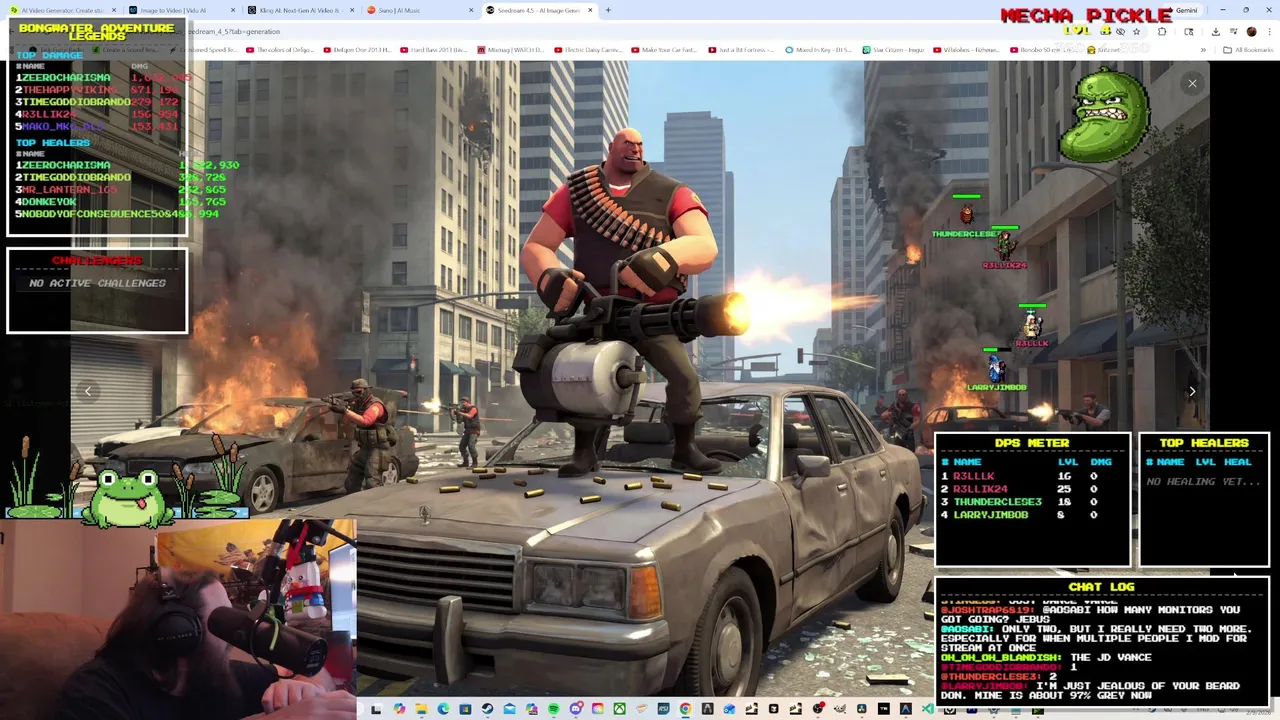
Task: Switch to Chrome on taskbar
Action: point(685,709)
